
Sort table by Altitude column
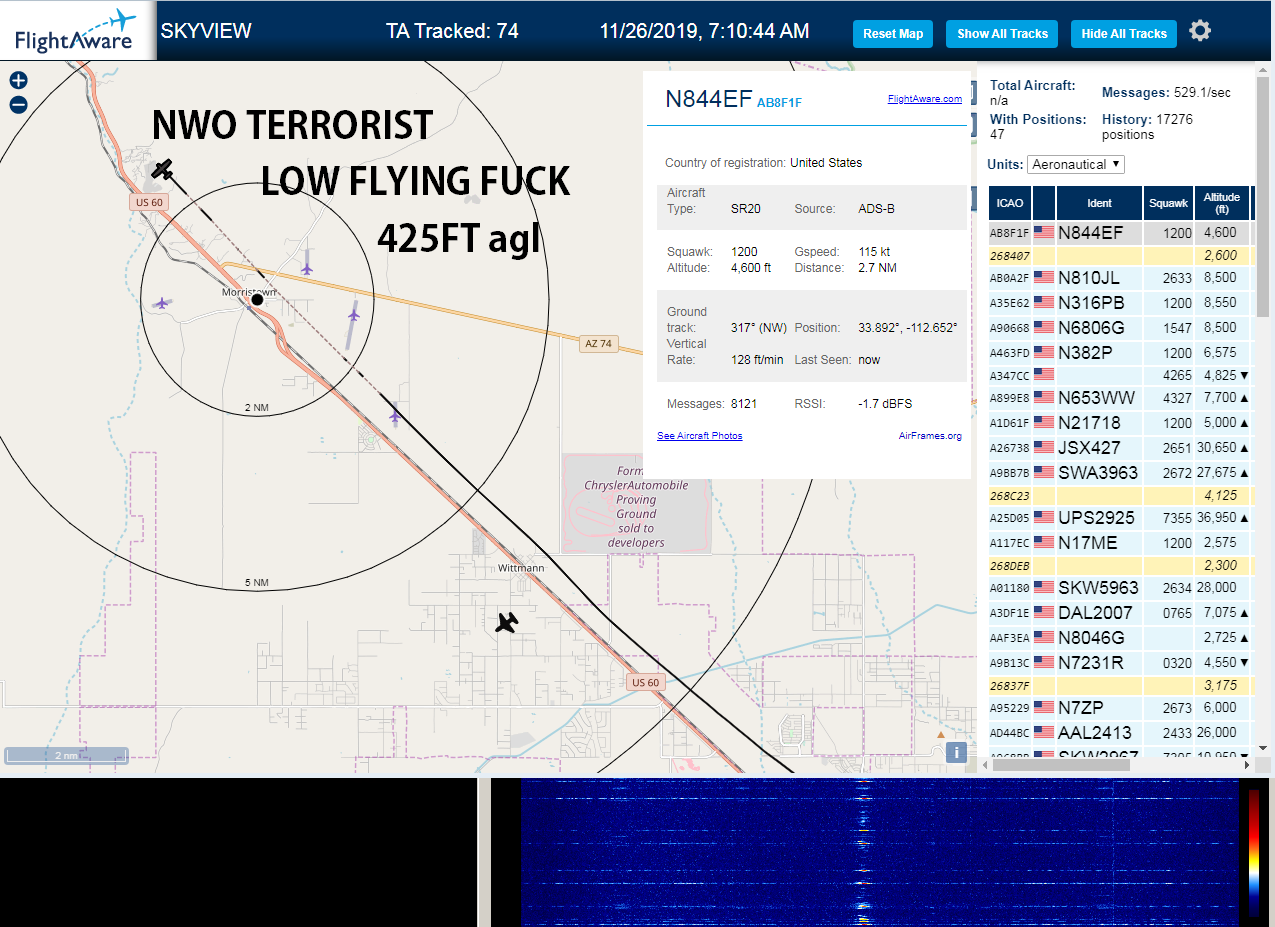[1222, 203]
